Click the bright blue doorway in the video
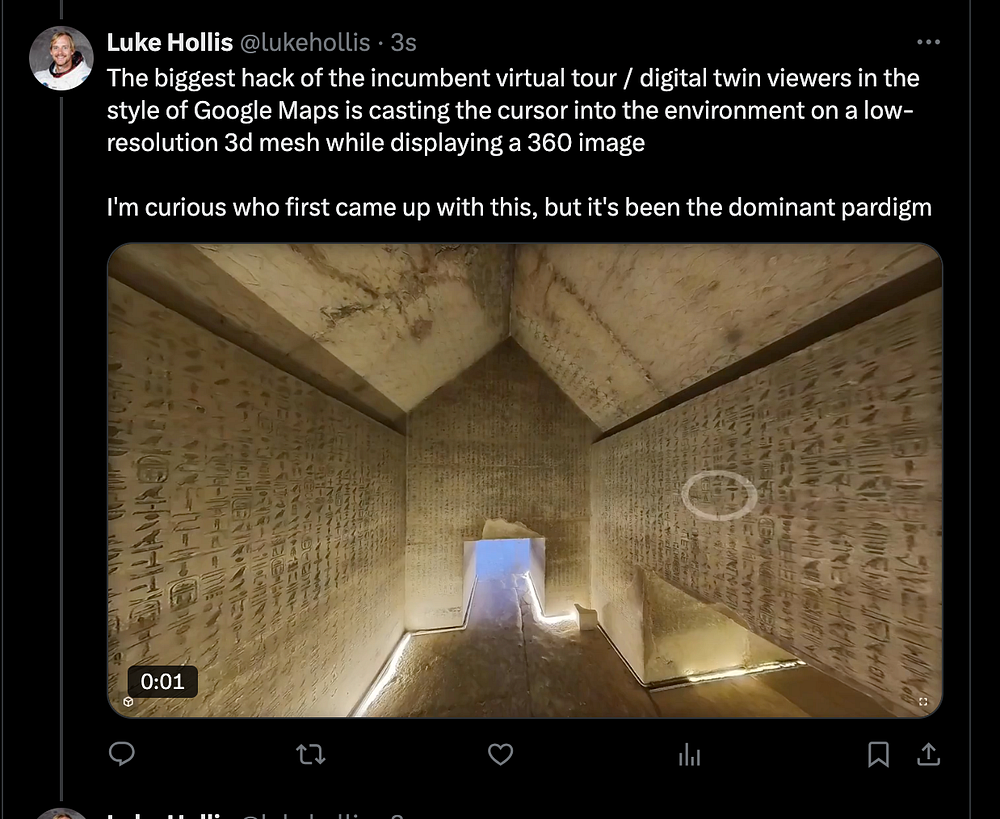 (504, 560)
